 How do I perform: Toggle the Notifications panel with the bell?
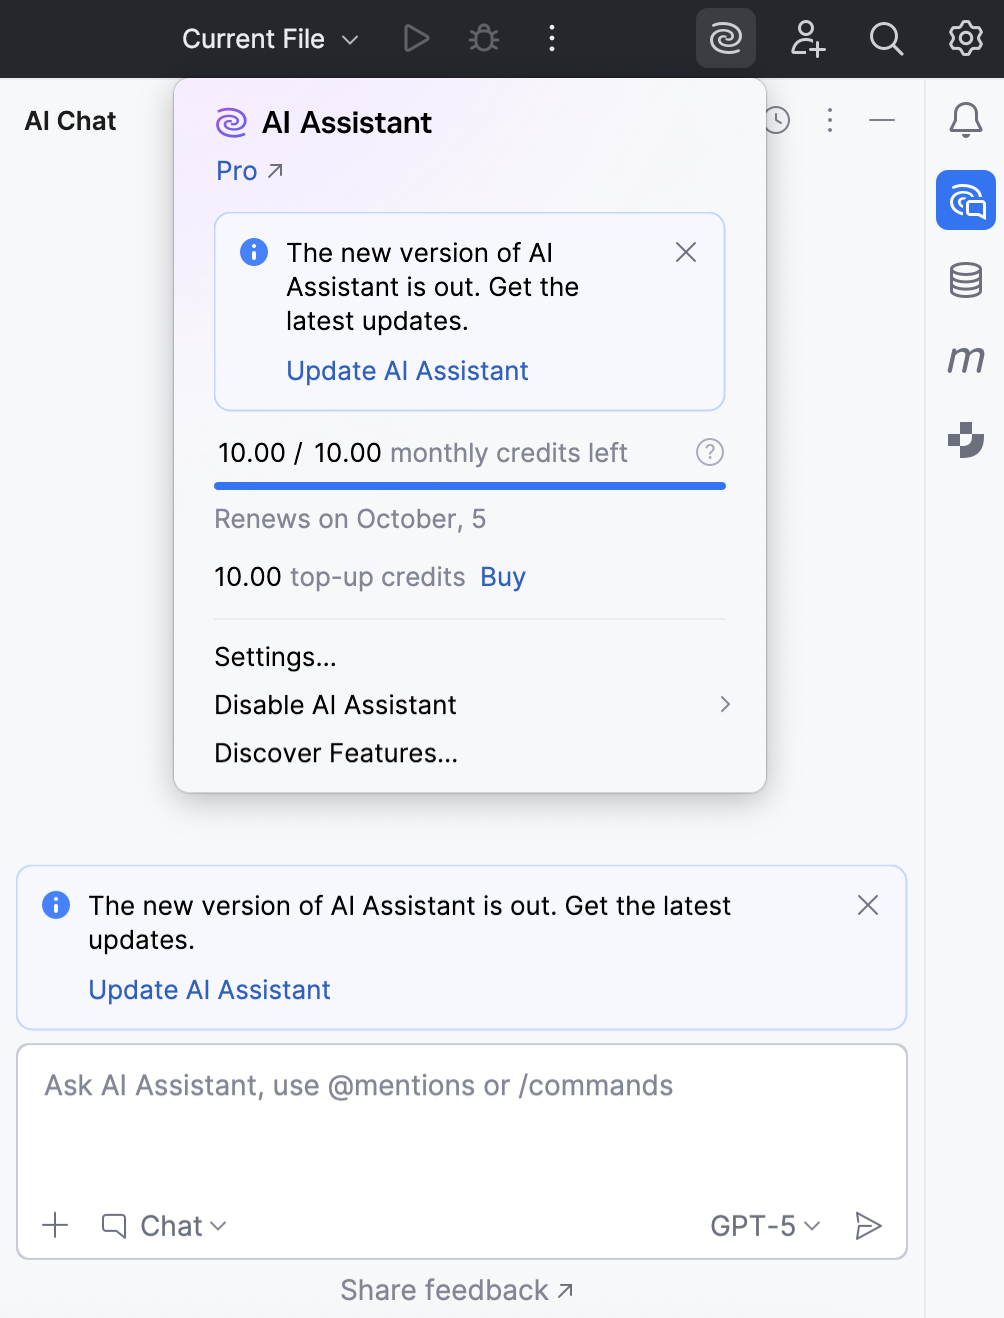click(x=964, y=120)
